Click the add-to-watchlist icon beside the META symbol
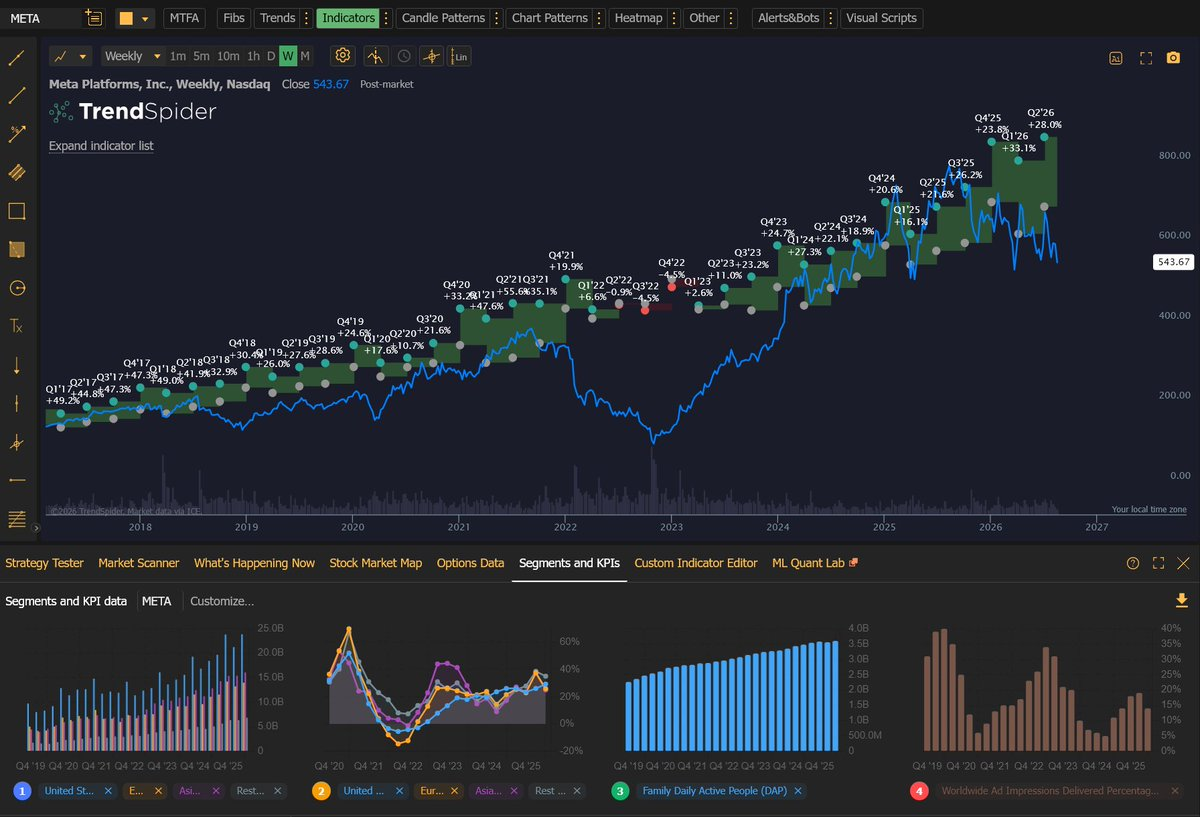 tap(93, 18)
